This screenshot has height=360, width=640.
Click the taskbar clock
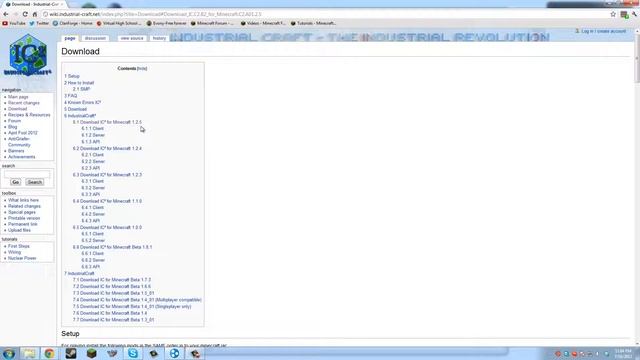click(x=623, y=353)
